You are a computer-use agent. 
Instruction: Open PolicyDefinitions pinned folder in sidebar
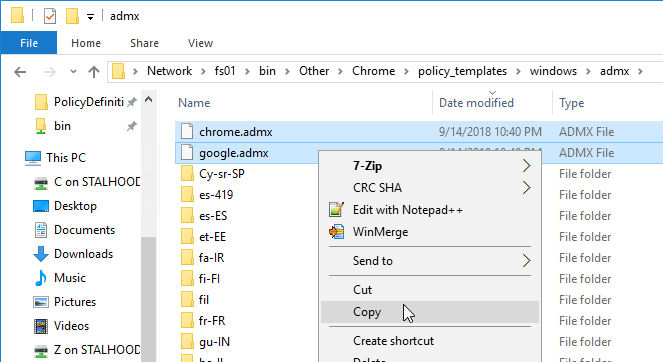89,102
